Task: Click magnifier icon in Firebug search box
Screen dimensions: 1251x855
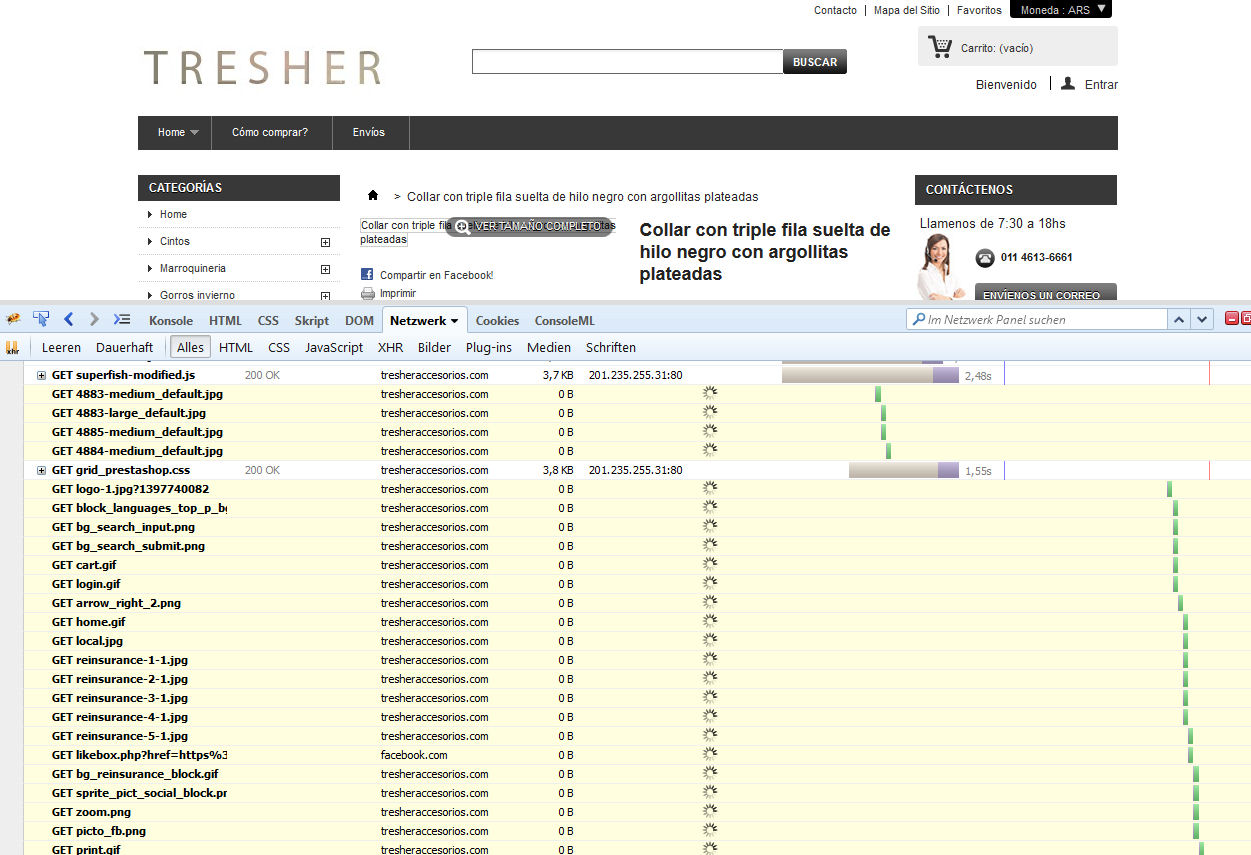Action: click(918, 320)
